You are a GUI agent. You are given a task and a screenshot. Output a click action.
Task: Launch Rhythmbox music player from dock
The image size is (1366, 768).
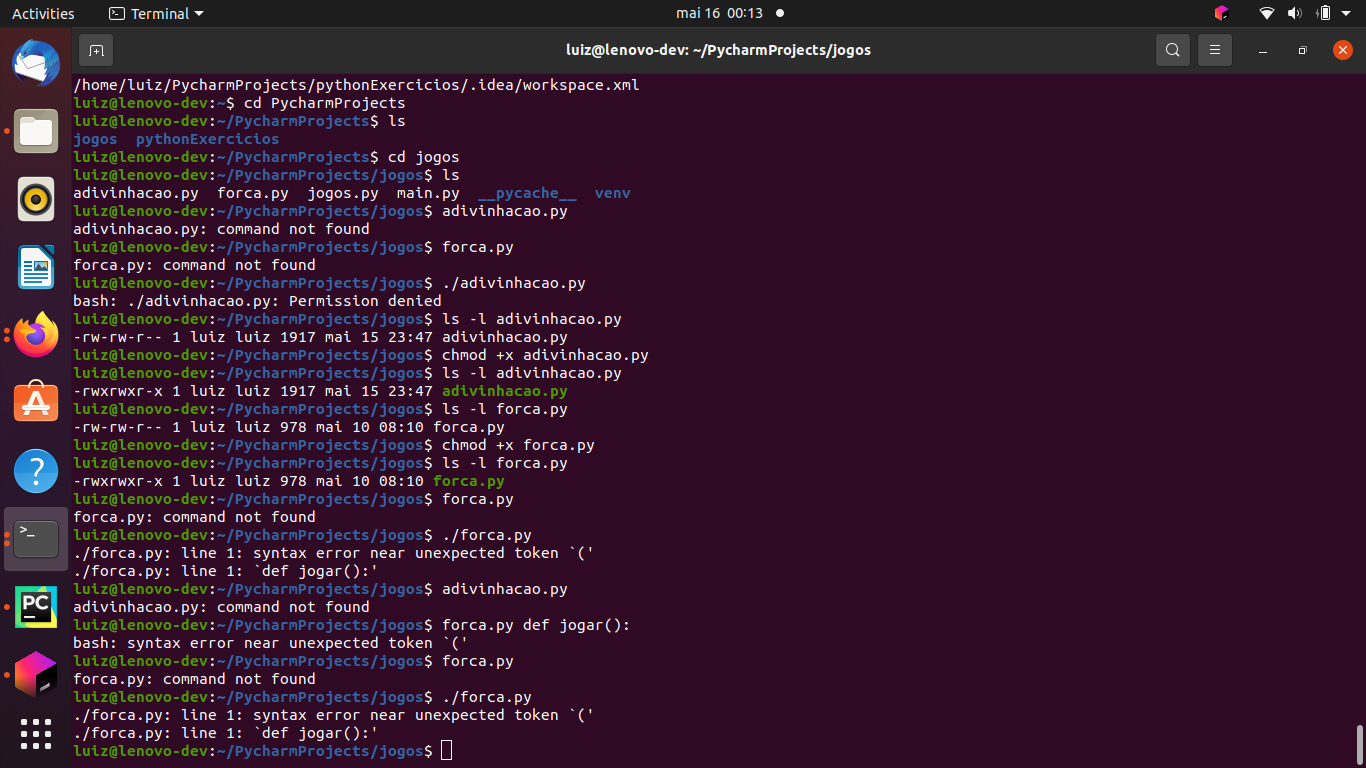[x=36, y=199]
